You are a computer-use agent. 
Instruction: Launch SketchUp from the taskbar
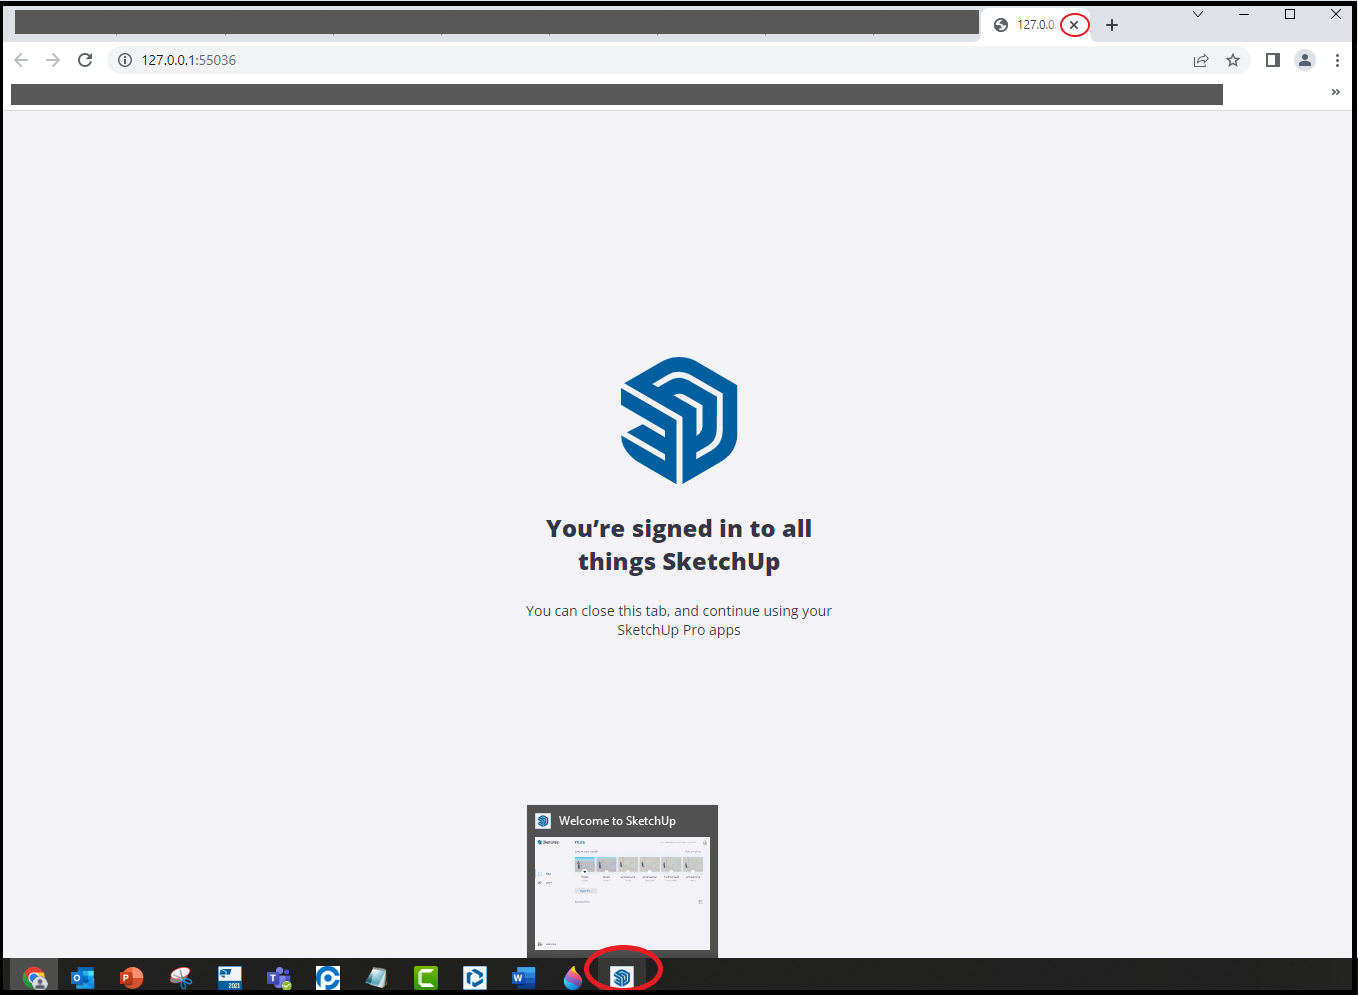[623, 977]
